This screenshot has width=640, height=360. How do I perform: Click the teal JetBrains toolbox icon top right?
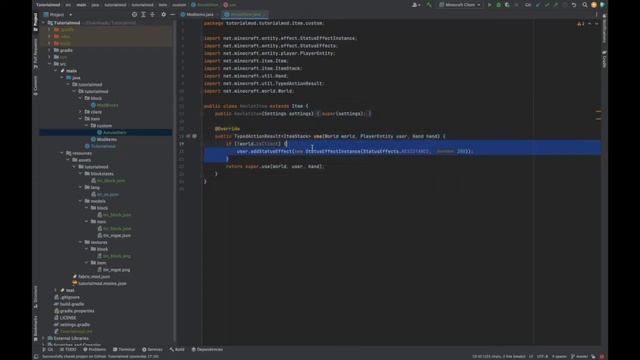coord(602,5)
